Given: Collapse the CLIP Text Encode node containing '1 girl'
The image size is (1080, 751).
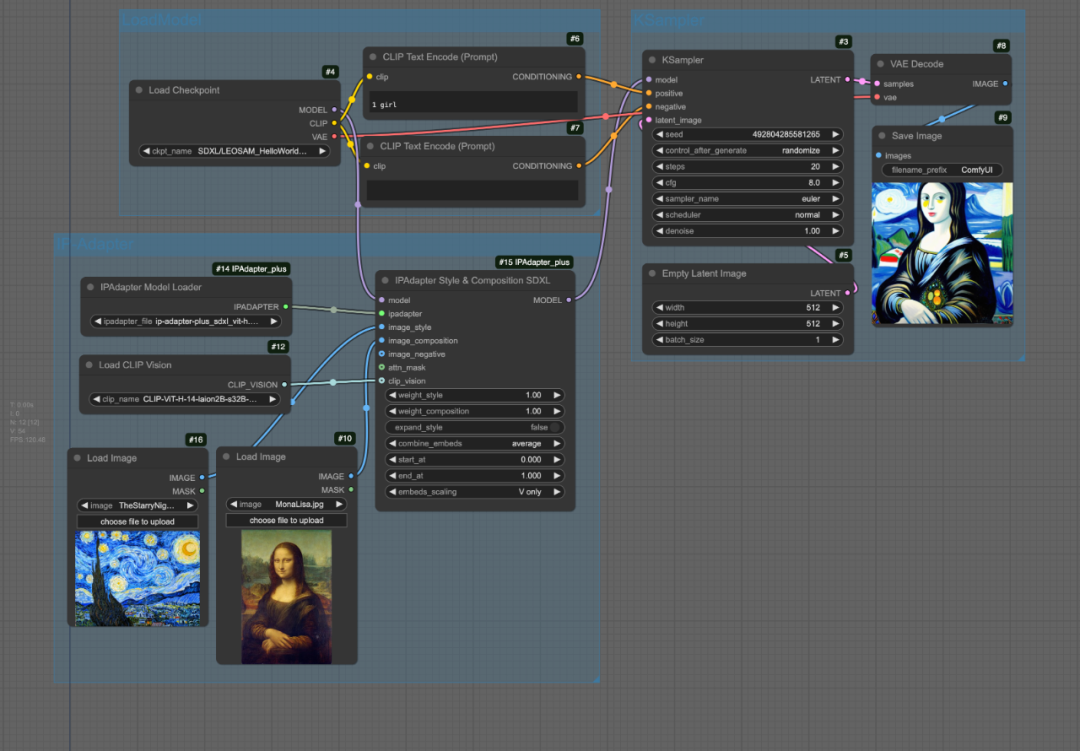Looking at the screenshot, I should tap(373, 57).
